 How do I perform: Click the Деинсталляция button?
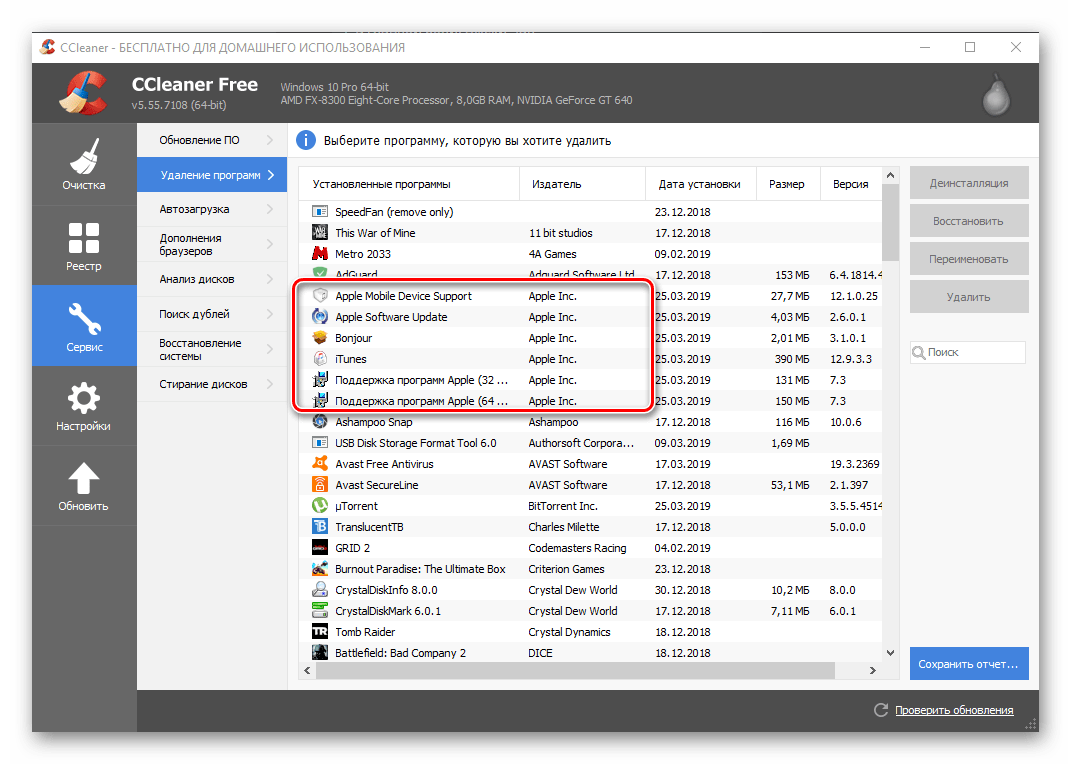point(969,183)
